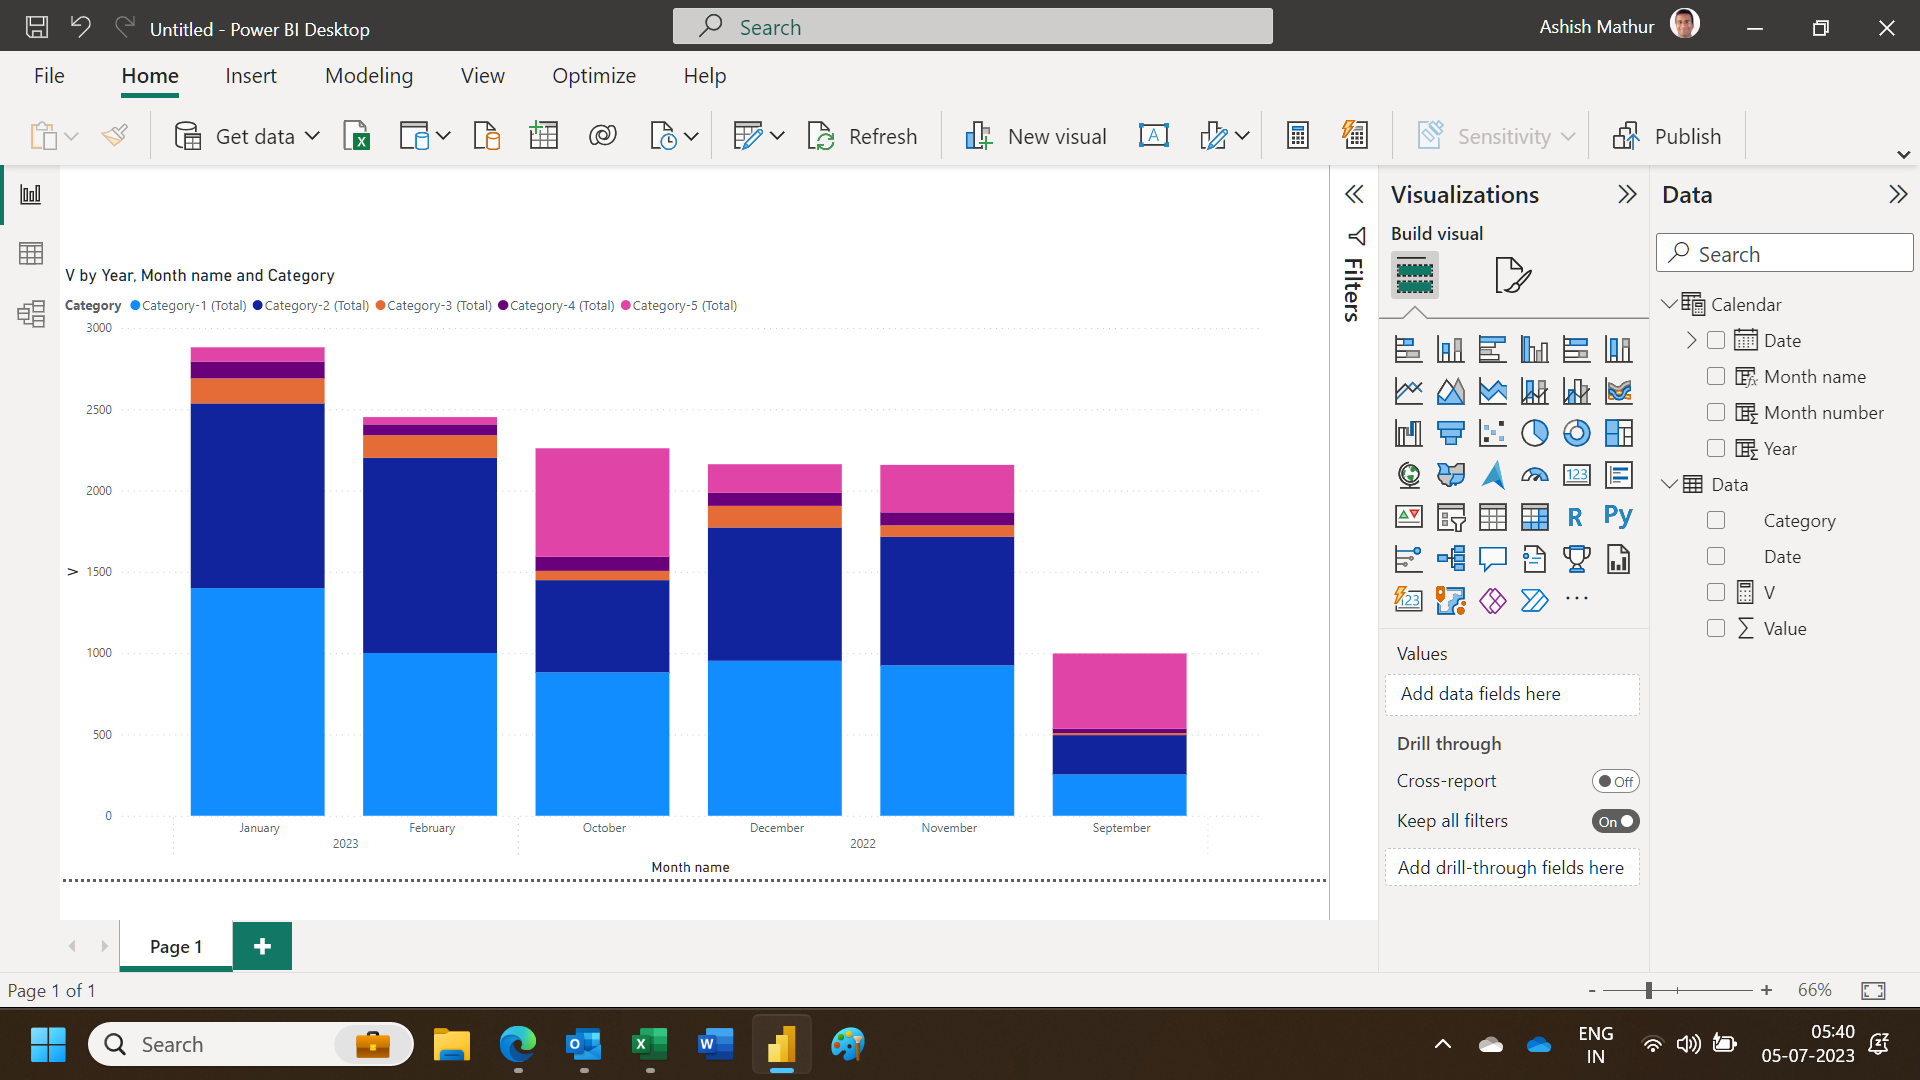1920x1080 pixels.
Task: Expand the Filters pane
Action: (1354, 194)
